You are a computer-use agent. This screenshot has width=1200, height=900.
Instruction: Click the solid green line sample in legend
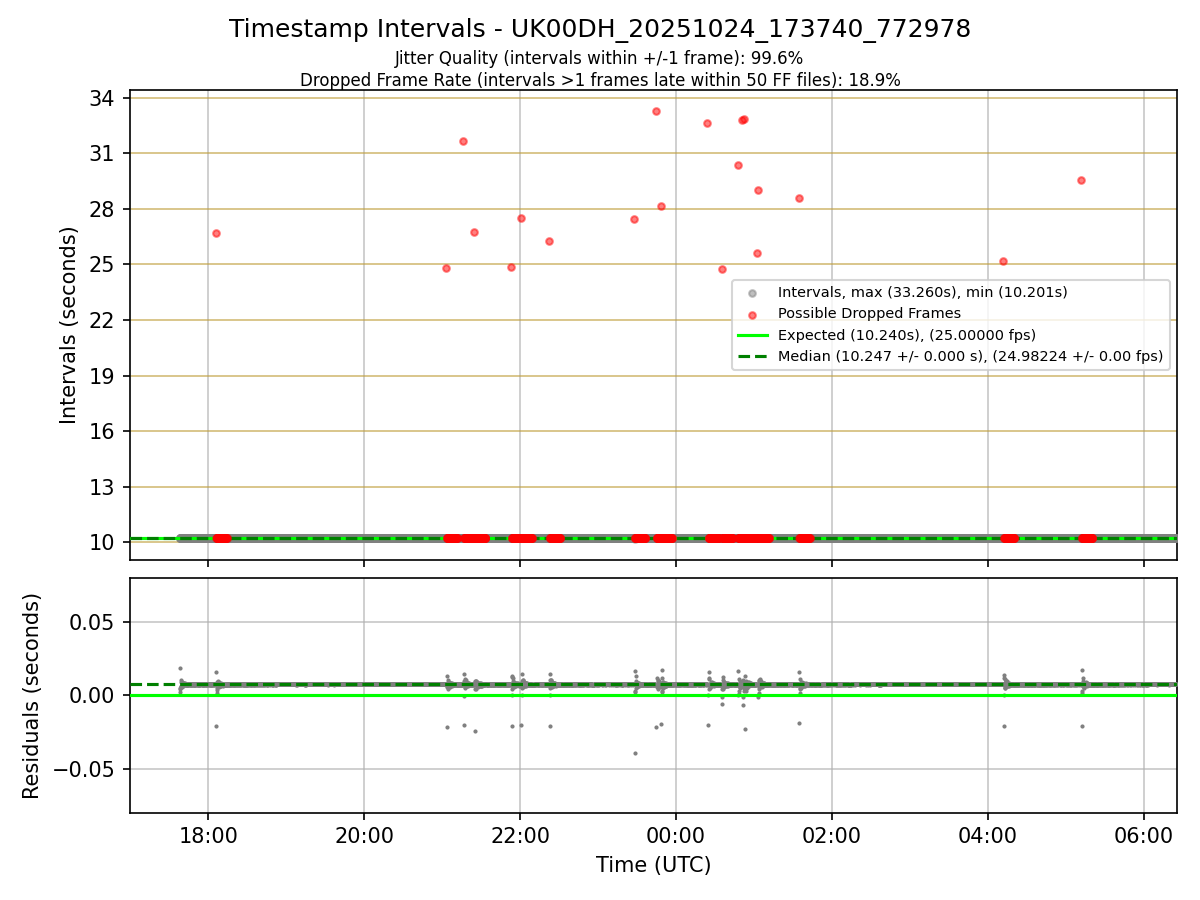tap(753, 335)
